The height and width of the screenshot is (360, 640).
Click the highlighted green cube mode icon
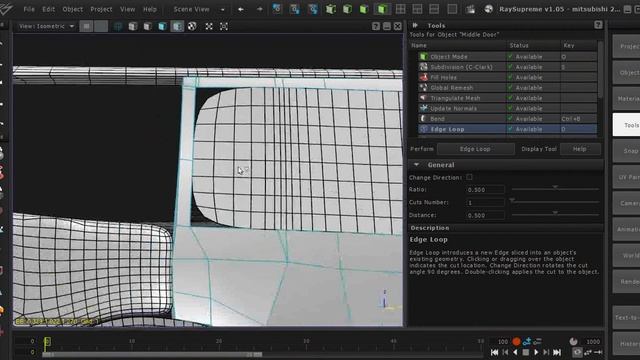tap(381, 9)
